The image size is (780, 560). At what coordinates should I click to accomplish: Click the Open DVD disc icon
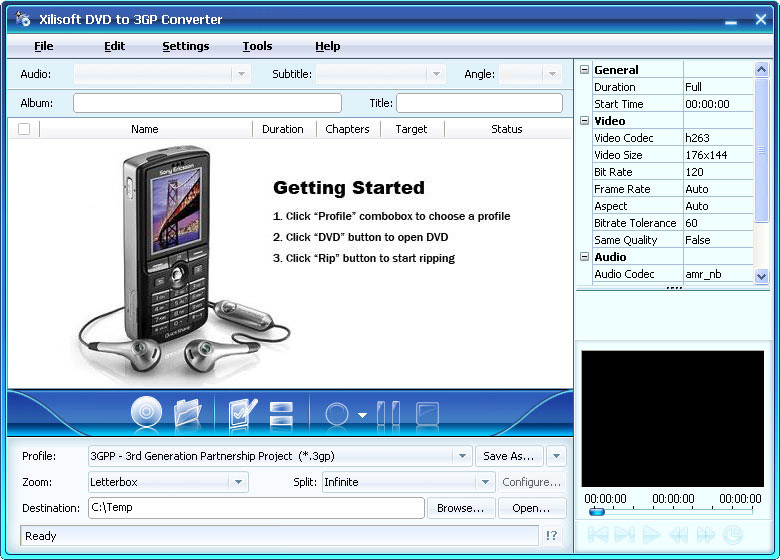[x=146, y=412]
